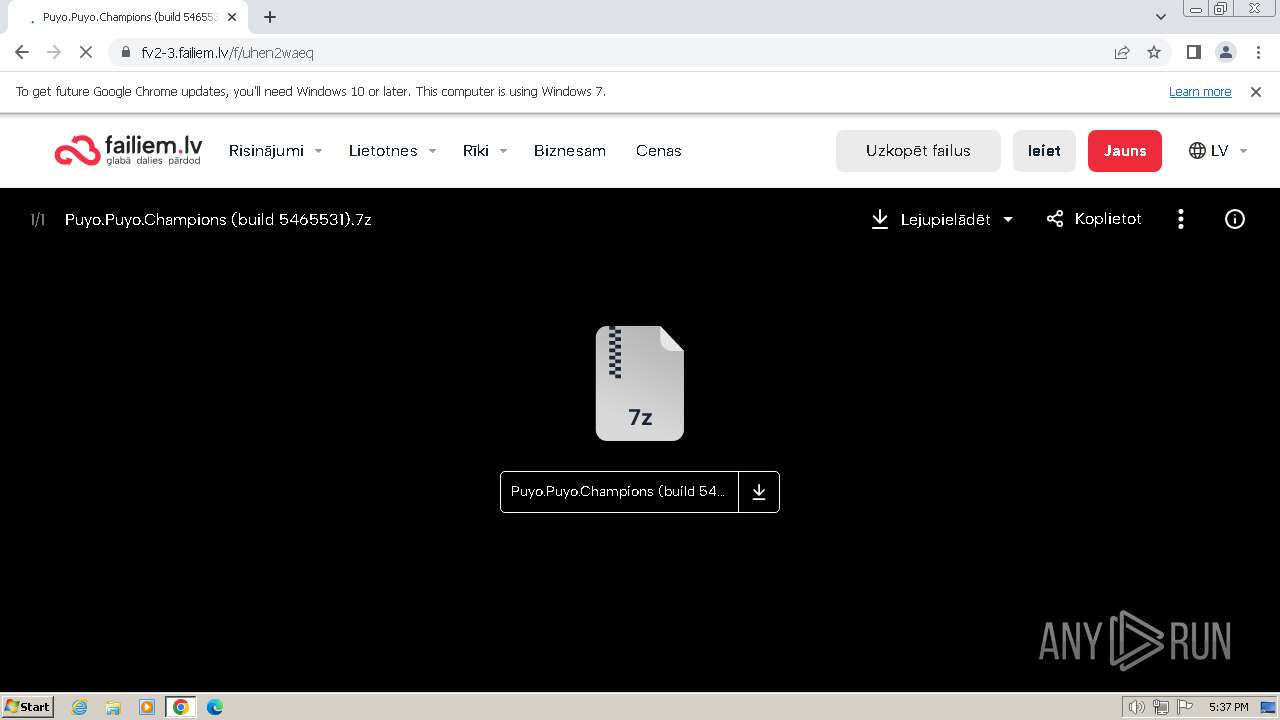View site info via the lock icon

pyautogui.click(x=125, y=53)
